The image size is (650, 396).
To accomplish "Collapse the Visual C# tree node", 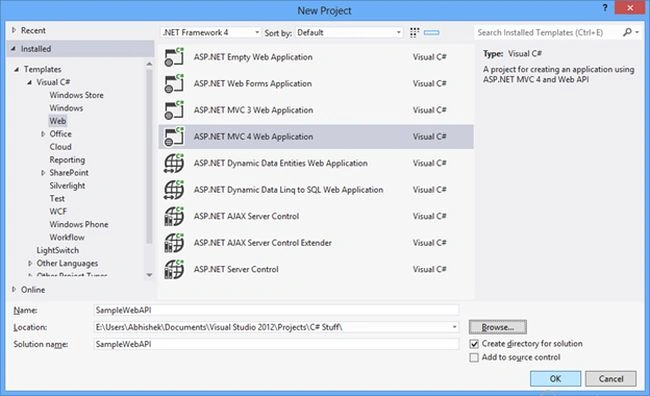I will click(30, 82).
